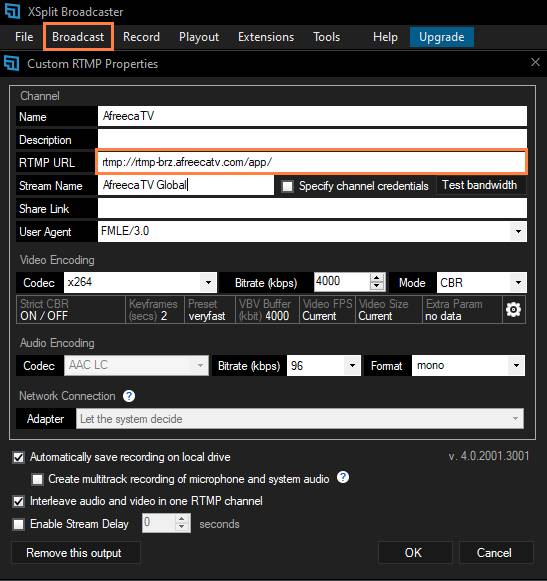Open the Extensions menu

tap(266, 37)
